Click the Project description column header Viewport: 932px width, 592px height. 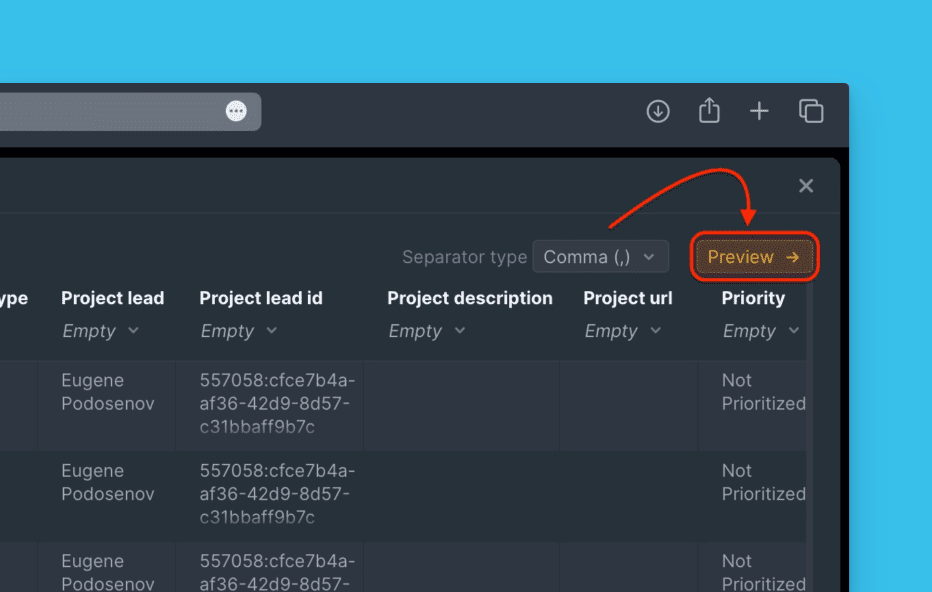click(469, 298)
